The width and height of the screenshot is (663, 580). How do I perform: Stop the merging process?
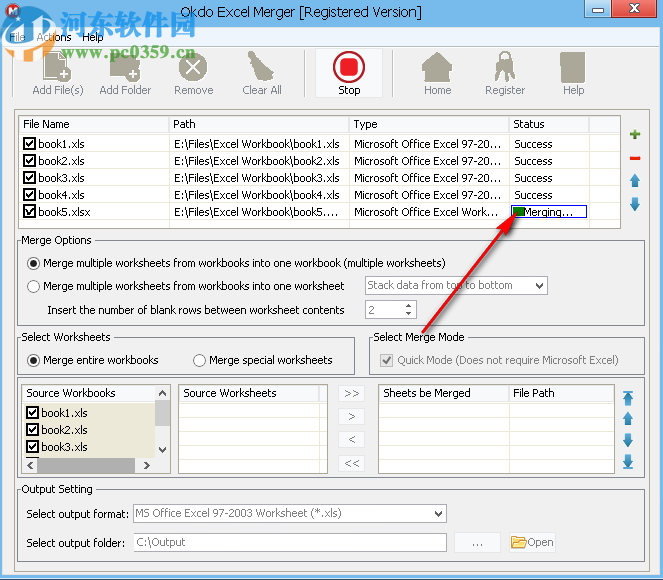point(349,73)
